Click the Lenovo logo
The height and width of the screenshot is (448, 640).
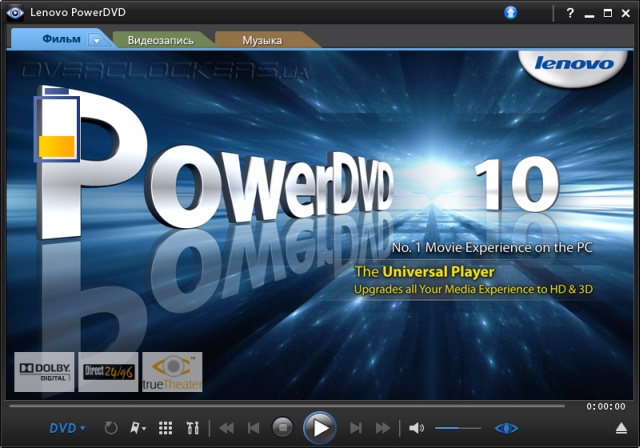coord(573,64)
